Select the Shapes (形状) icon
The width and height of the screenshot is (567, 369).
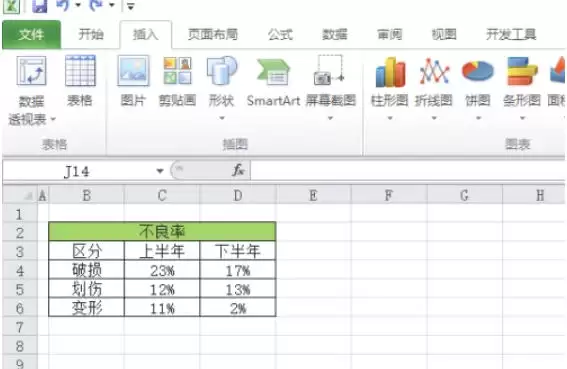[x=222, y=71]
